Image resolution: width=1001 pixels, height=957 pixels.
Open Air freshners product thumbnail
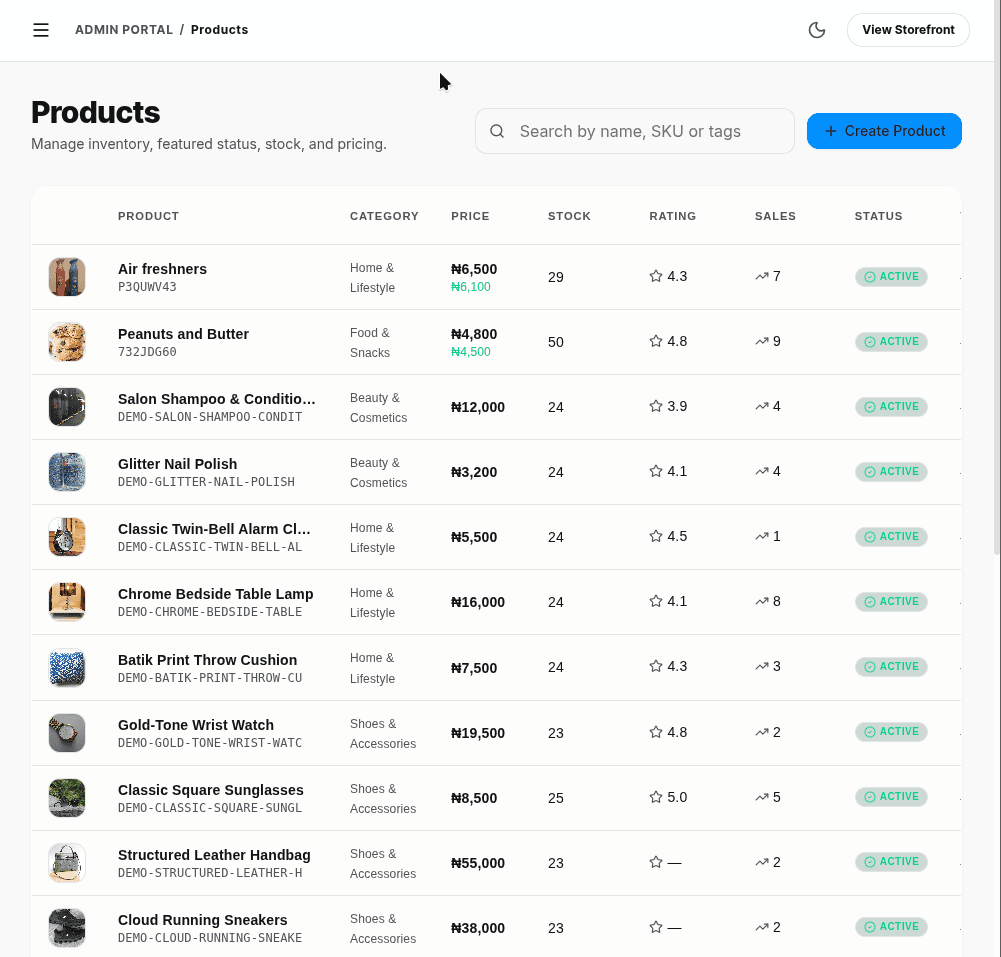tap(67, 277)
